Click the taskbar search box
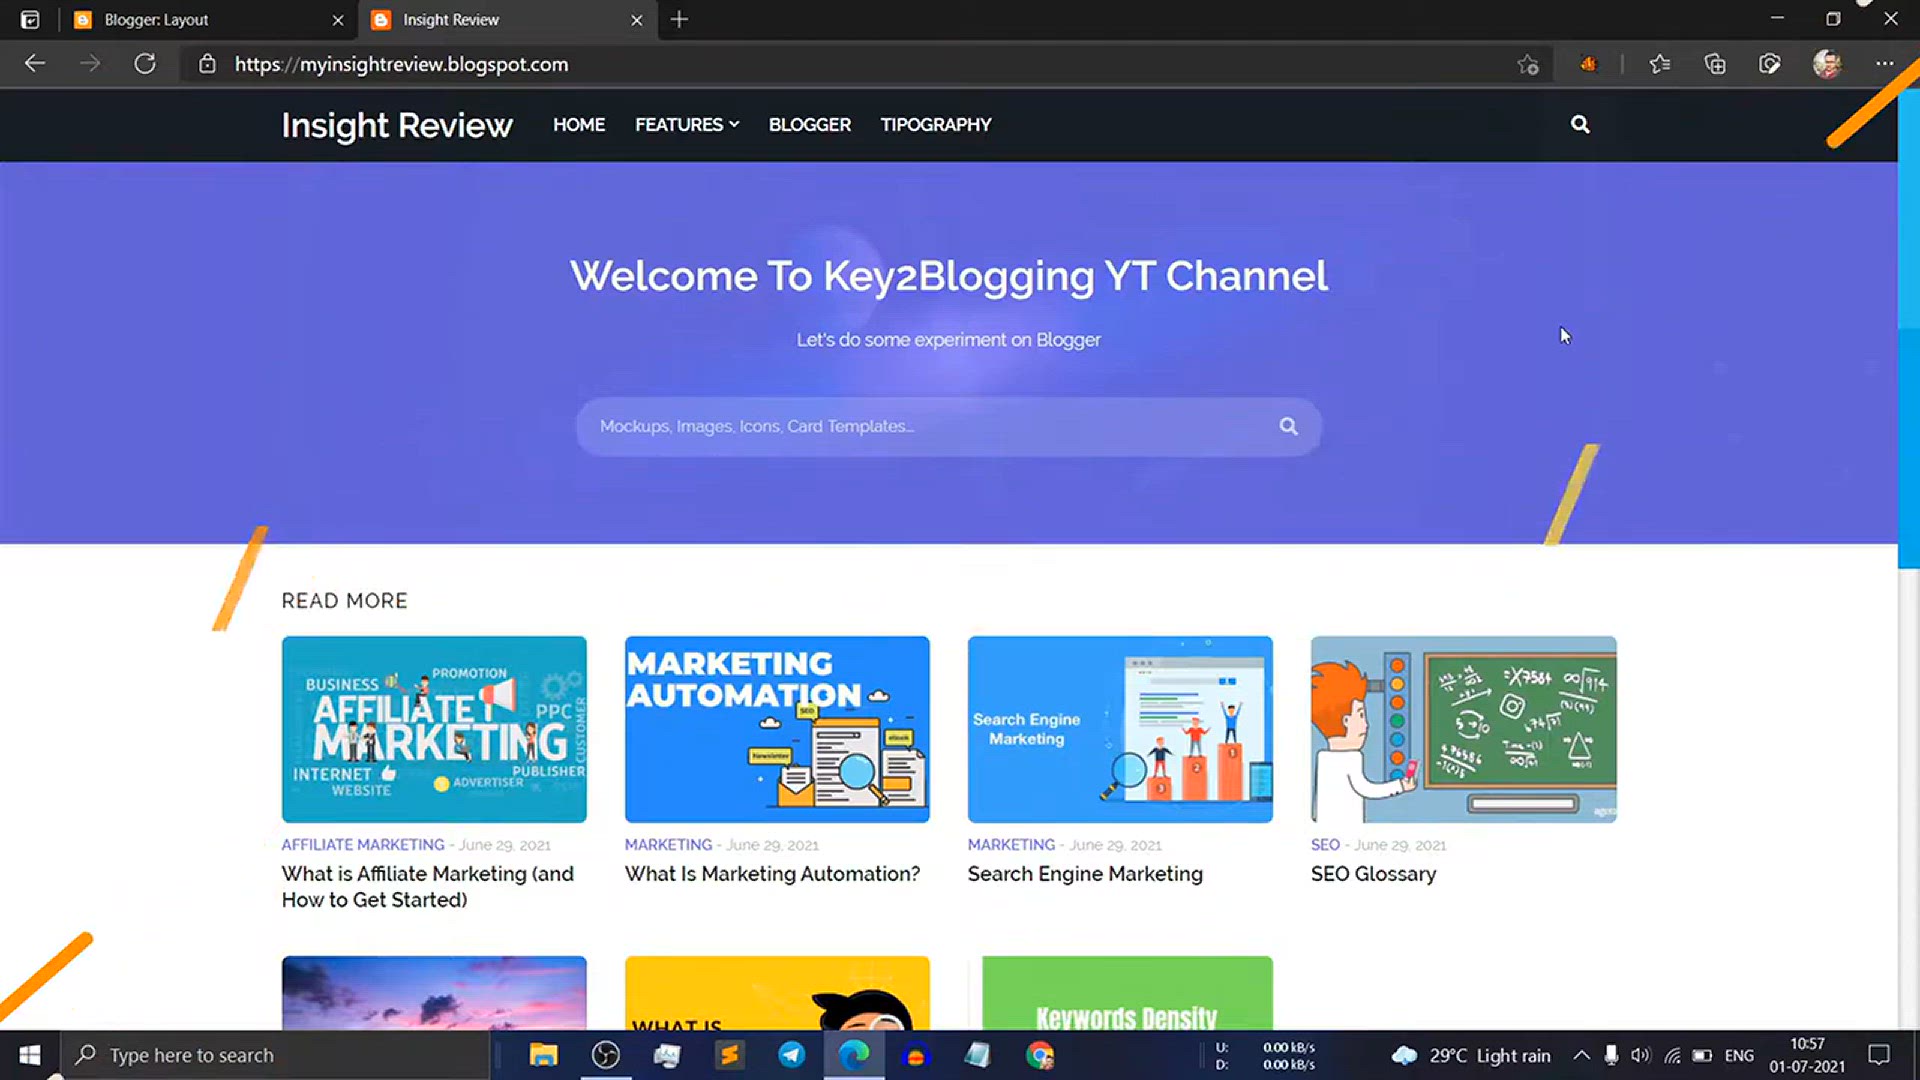Screen dimensions: 1920x1080 (x=276, y=1055)
